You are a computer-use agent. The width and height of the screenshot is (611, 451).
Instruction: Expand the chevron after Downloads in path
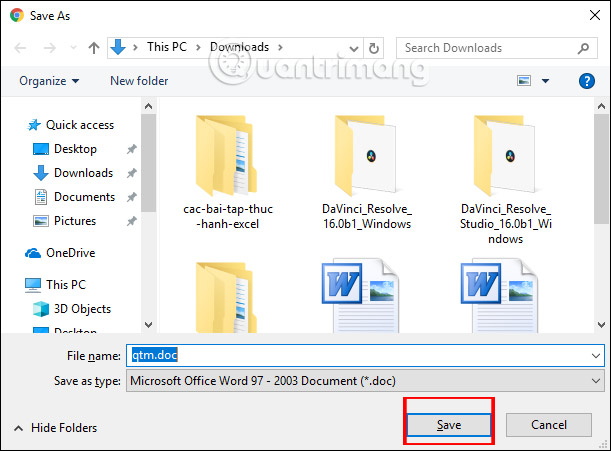click(280, 48)
